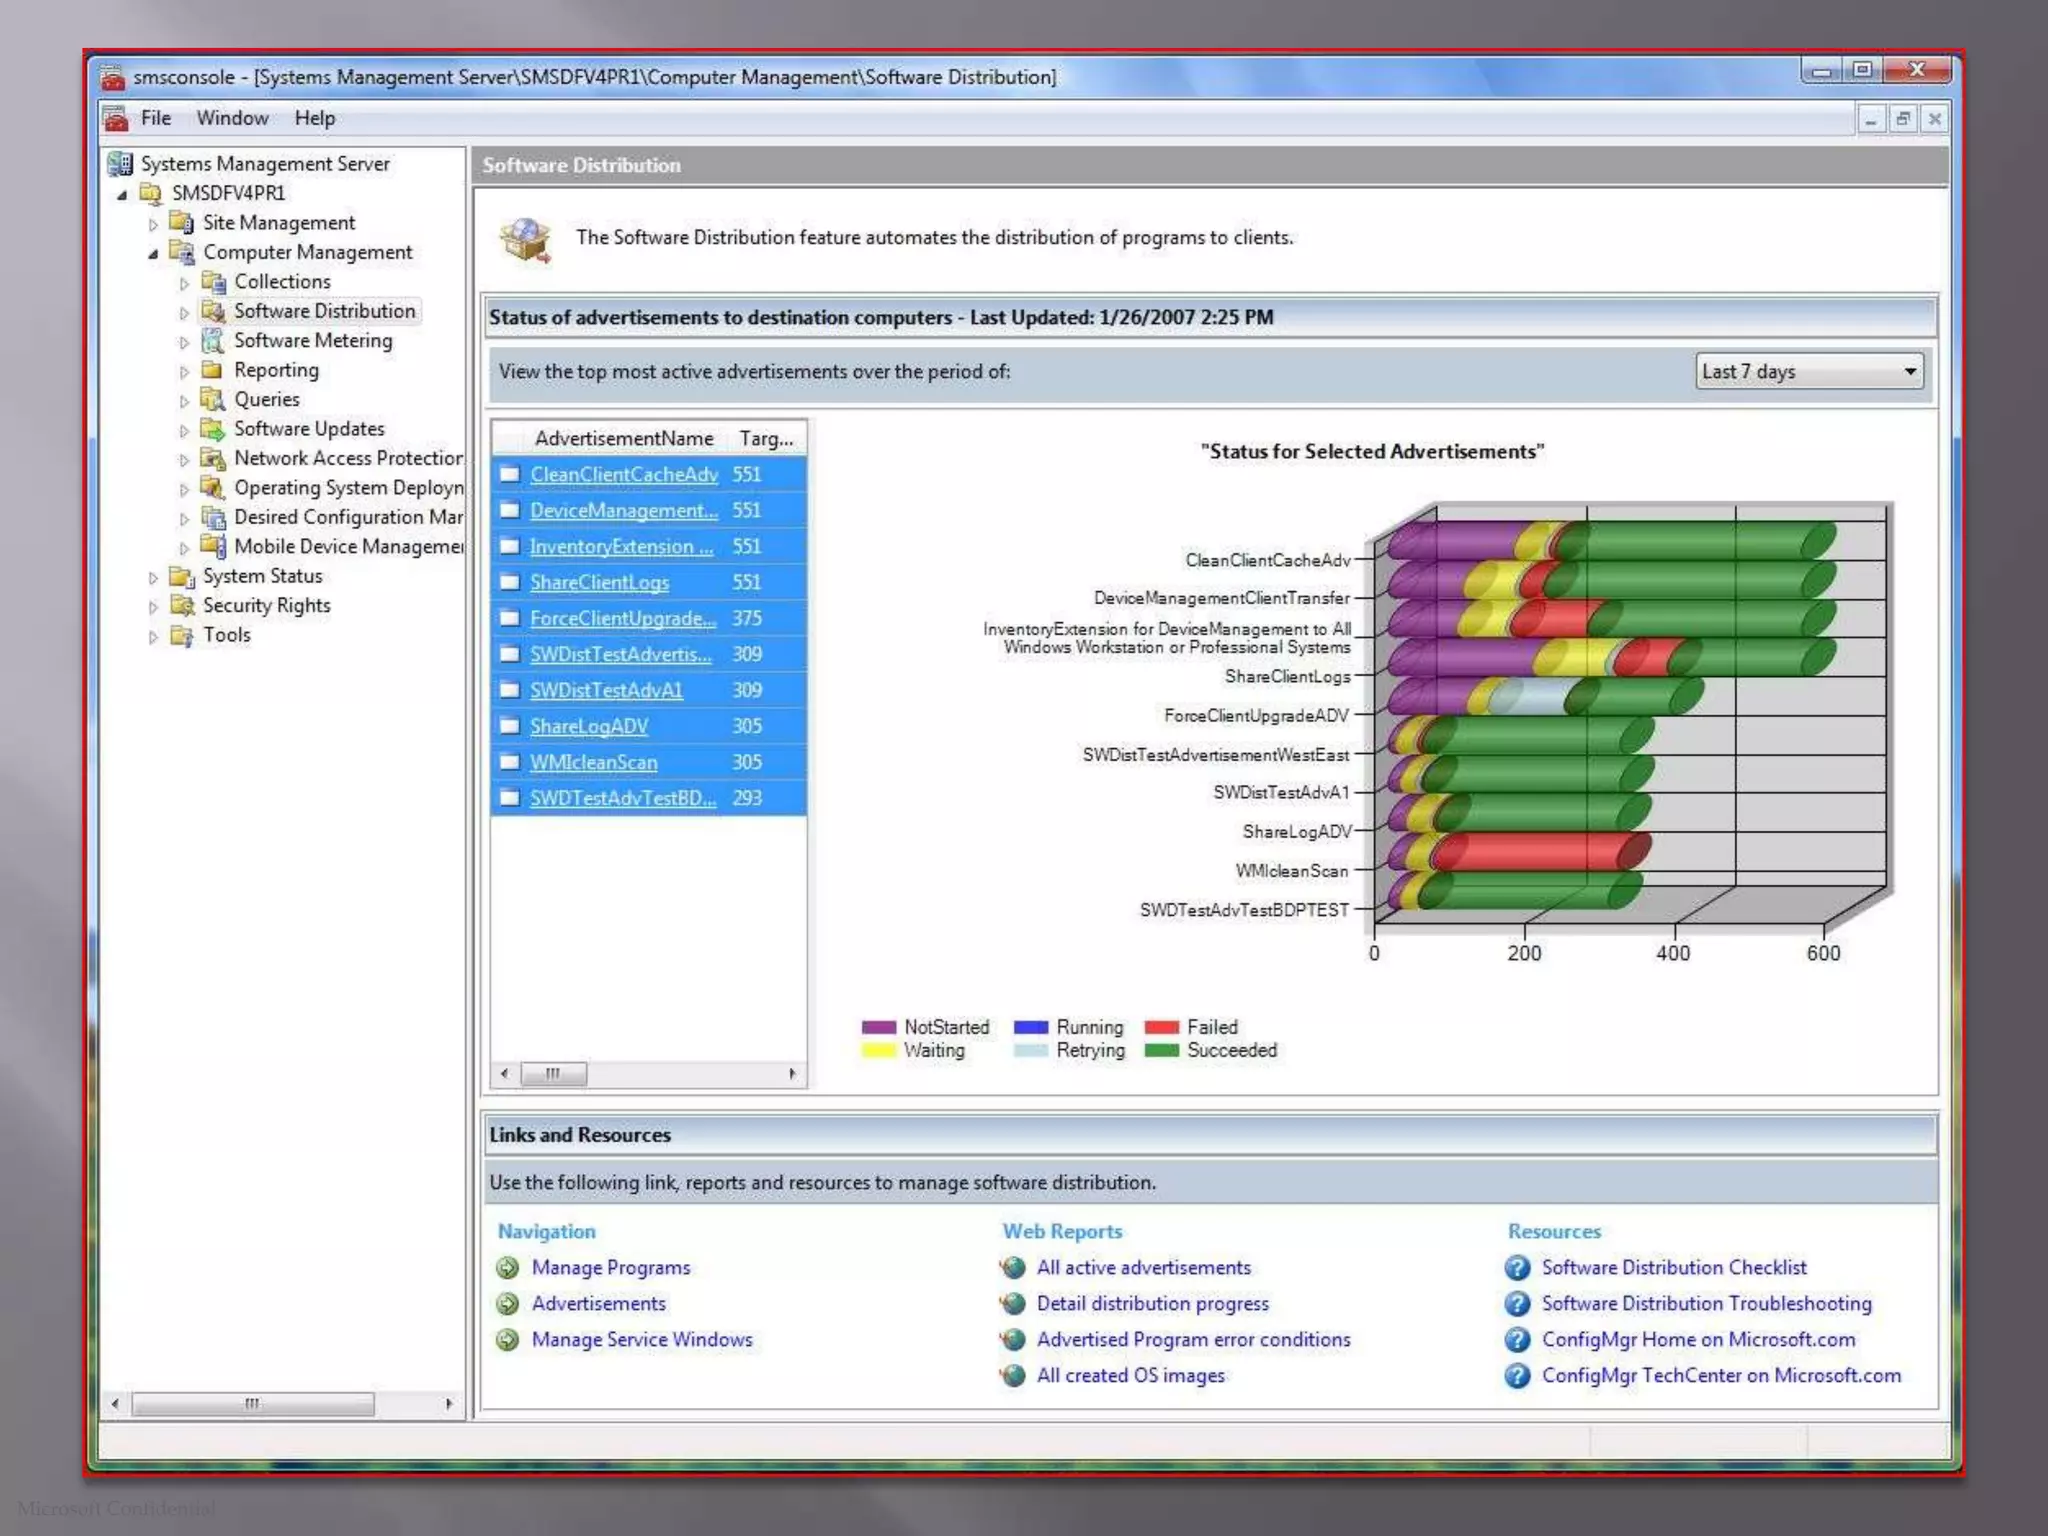
Task: Open the File menu
Action: coord(155,118)
